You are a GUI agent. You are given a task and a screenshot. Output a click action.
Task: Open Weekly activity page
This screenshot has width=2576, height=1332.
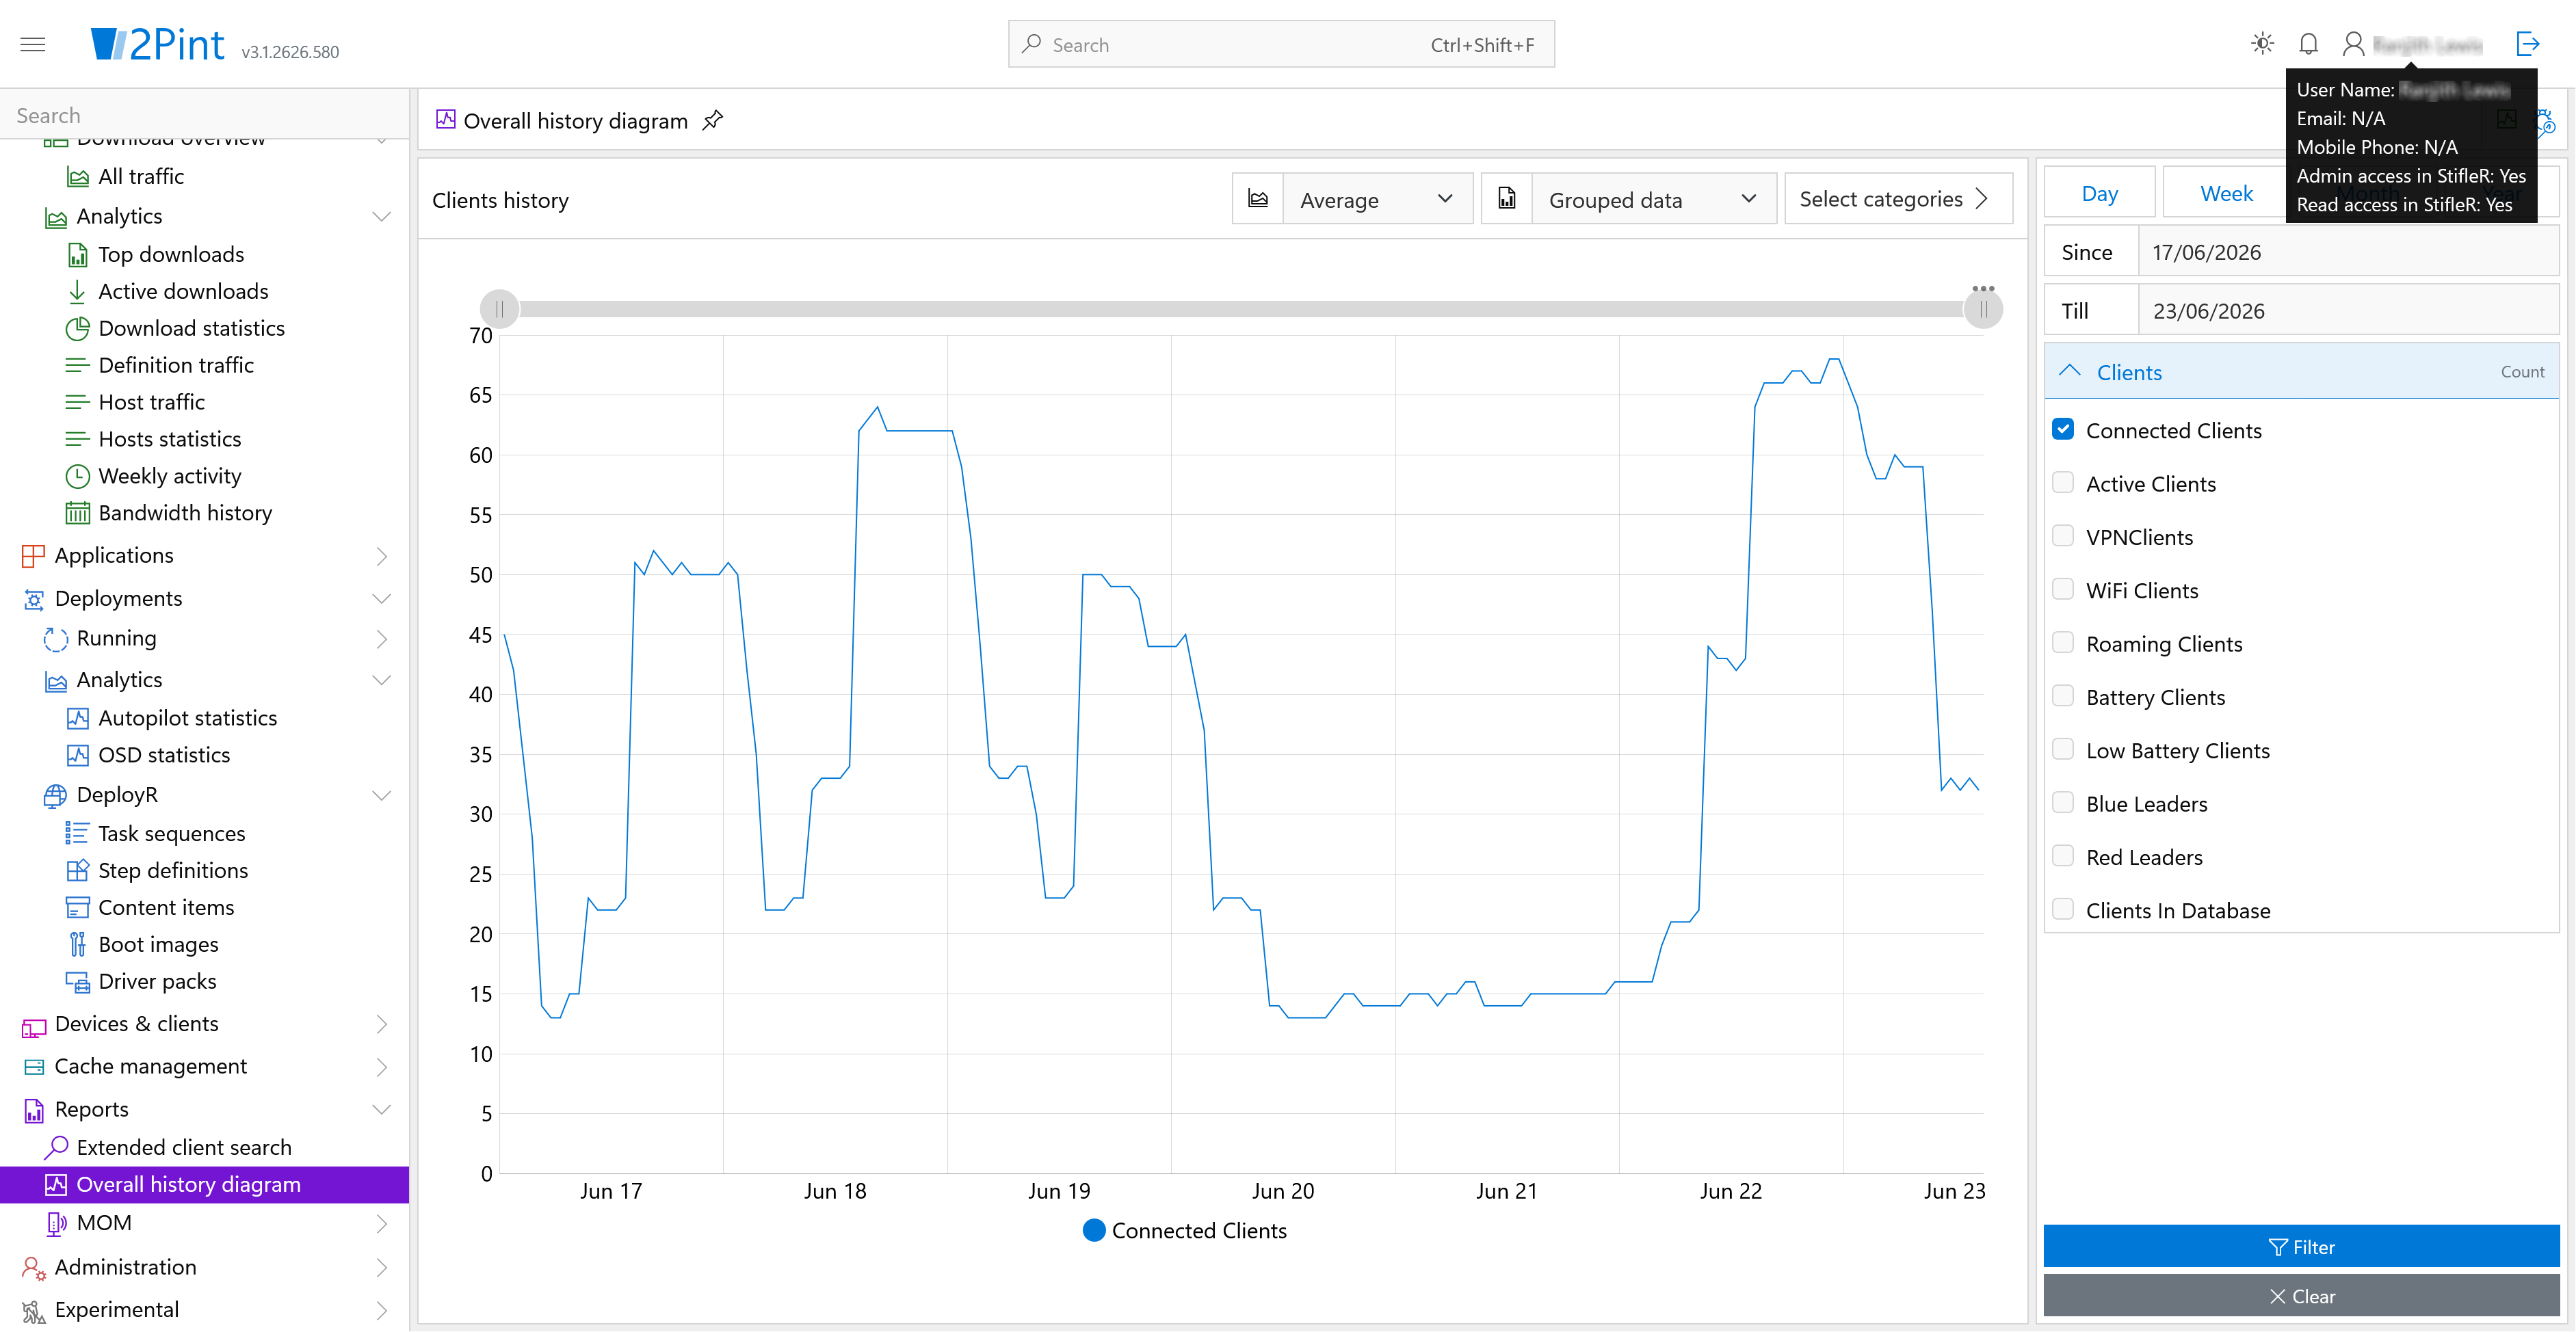pos(169,477)
